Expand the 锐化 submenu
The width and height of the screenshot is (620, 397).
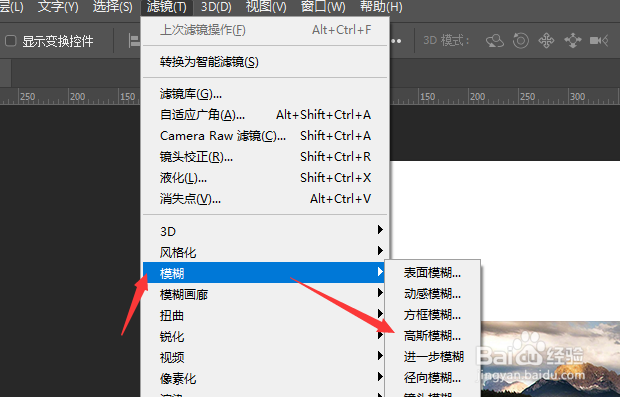265,336
